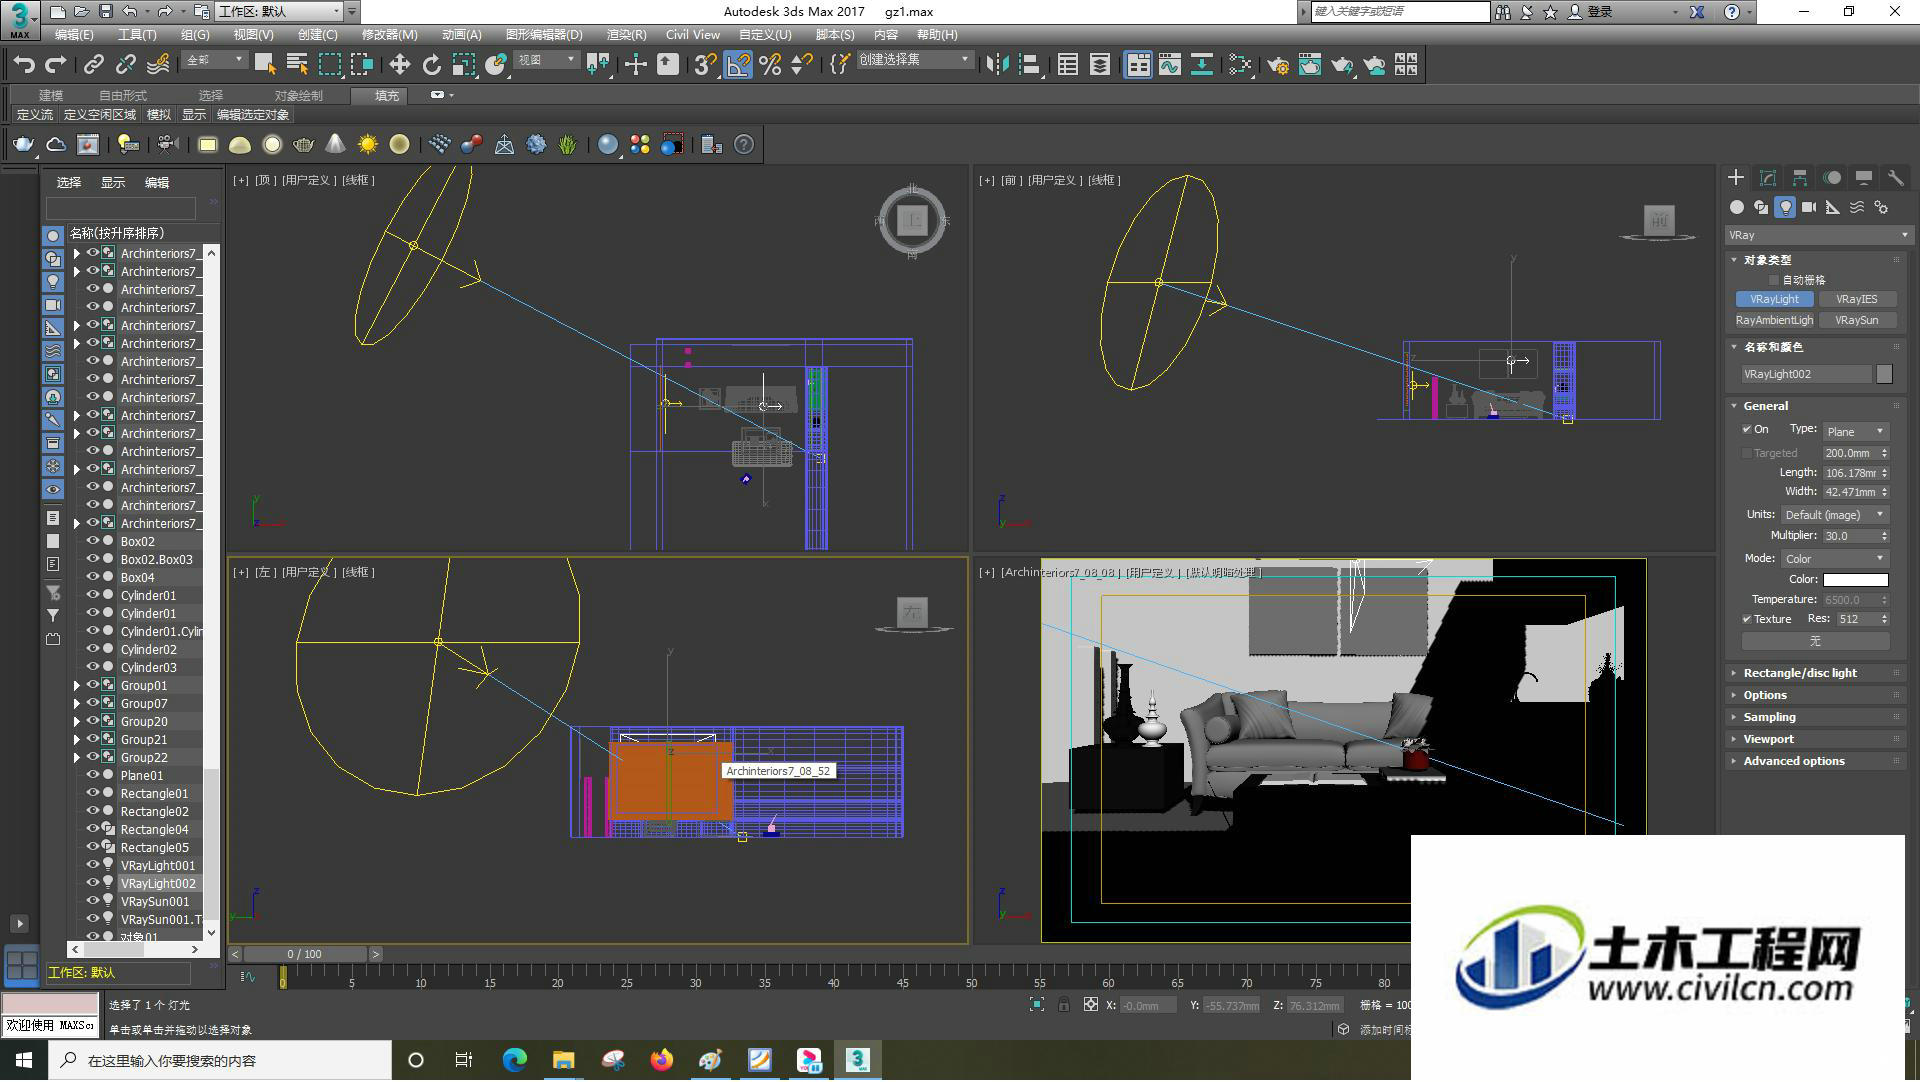
Task: Switch to the 建模 ribbon tab
Action: point(51,95)
